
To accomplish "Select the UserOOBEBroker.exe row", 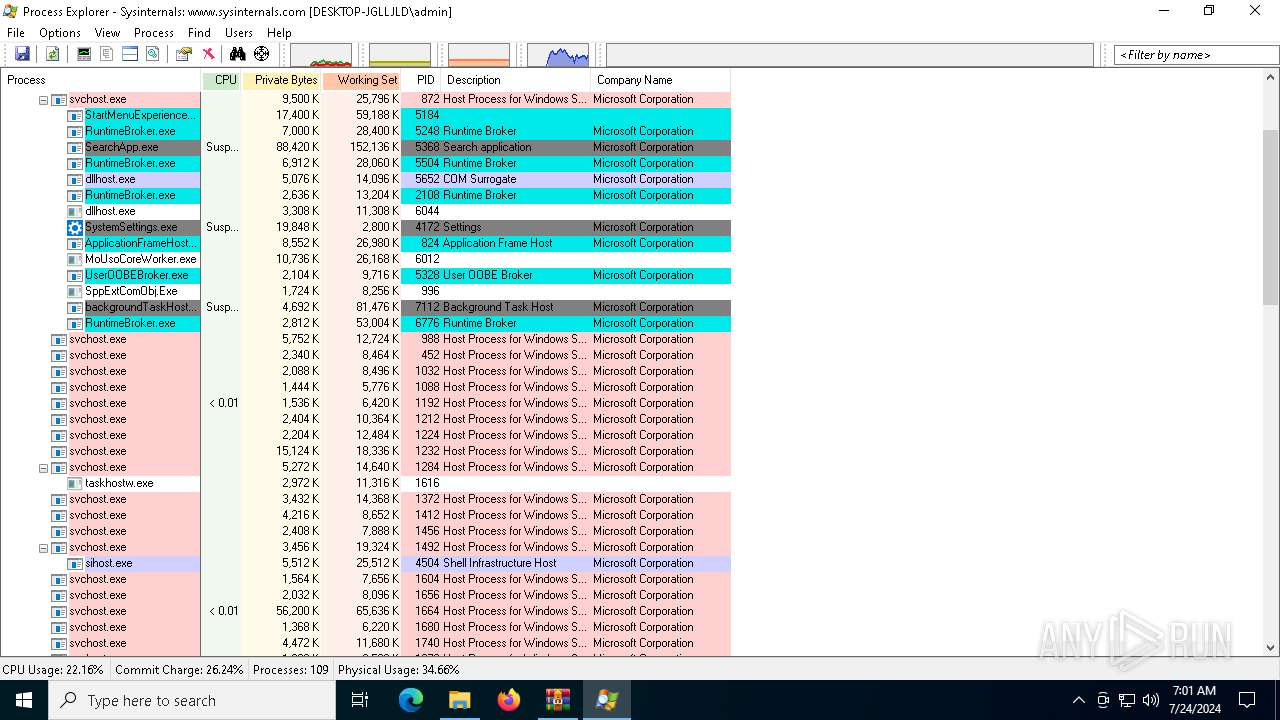I will coord(366,275).
